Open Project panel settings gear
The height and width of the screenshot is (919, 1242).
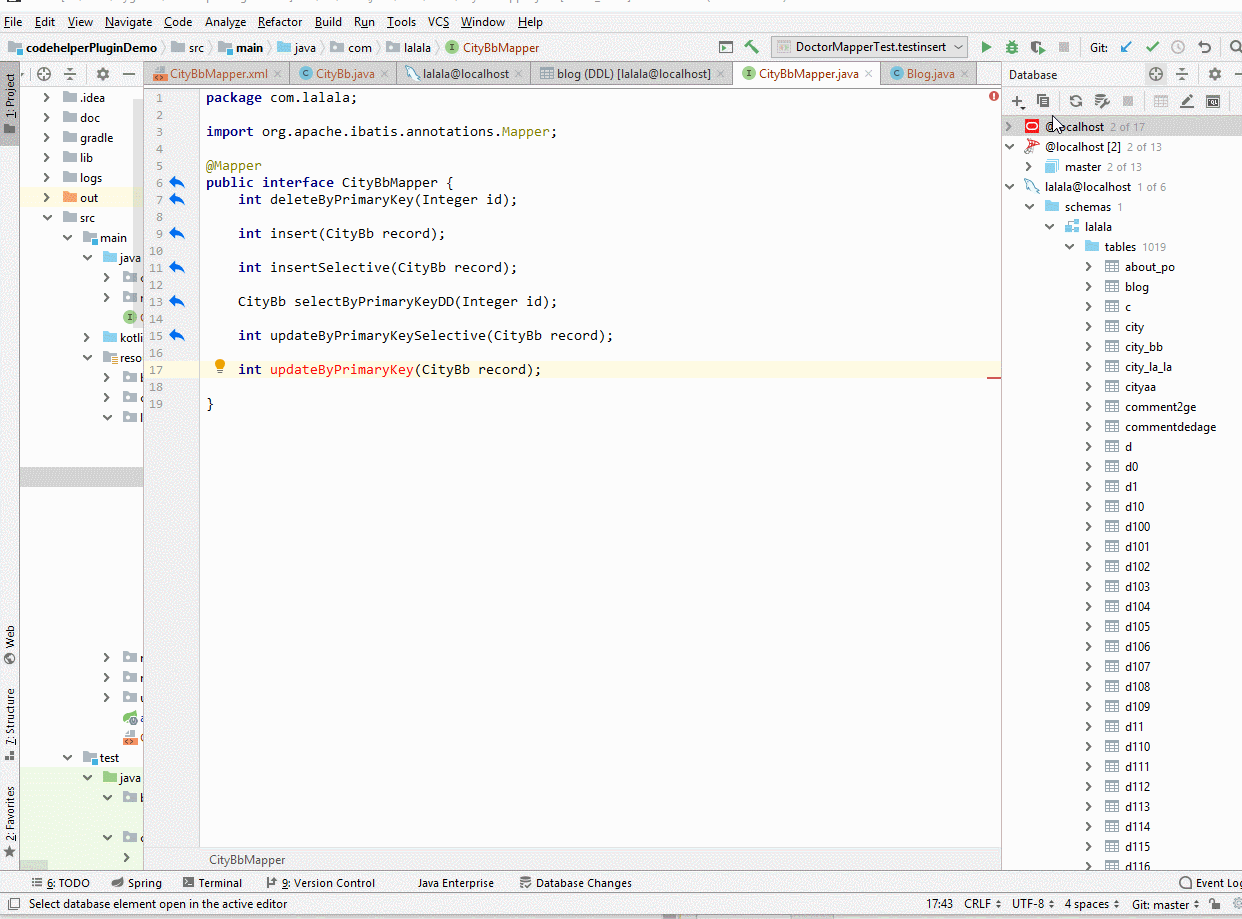pos(103,74)
